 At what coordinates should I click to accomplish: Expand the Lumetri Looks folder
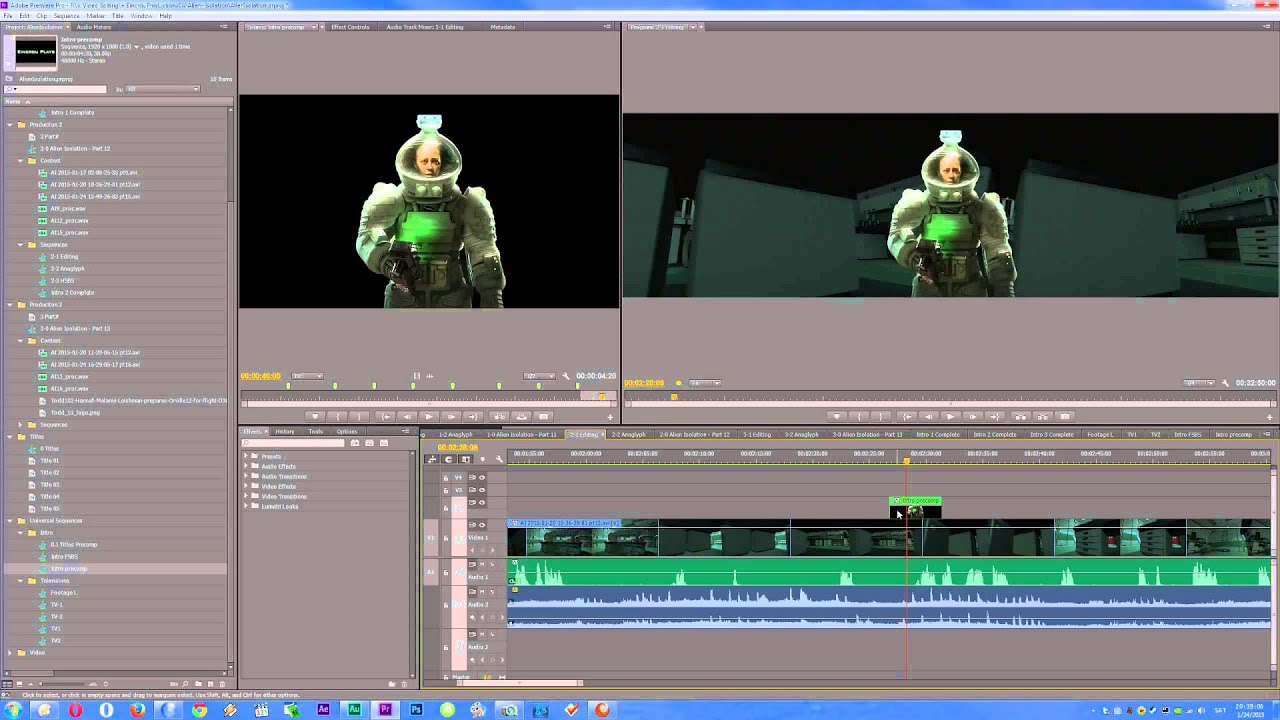[245, 507]
